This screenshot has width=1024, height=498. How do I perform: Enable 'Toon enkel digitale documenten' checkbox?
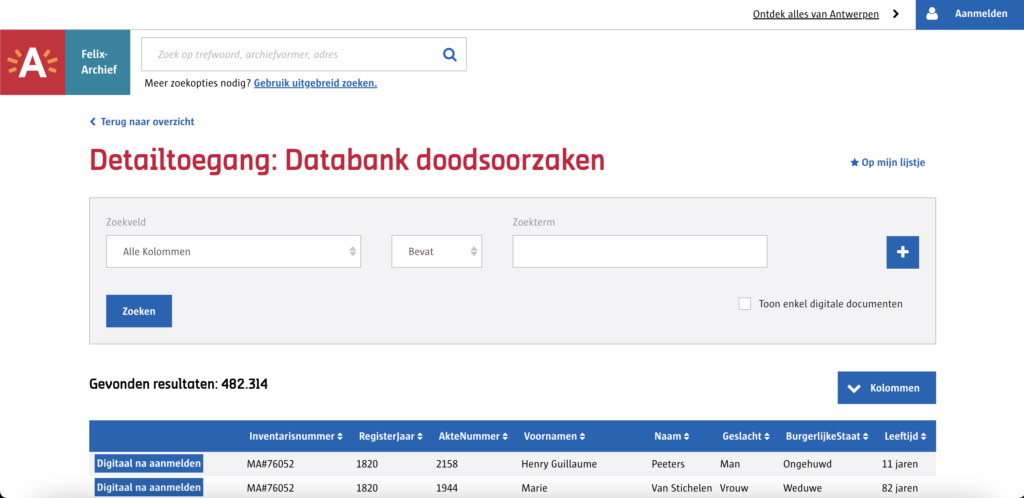(744, 304)
